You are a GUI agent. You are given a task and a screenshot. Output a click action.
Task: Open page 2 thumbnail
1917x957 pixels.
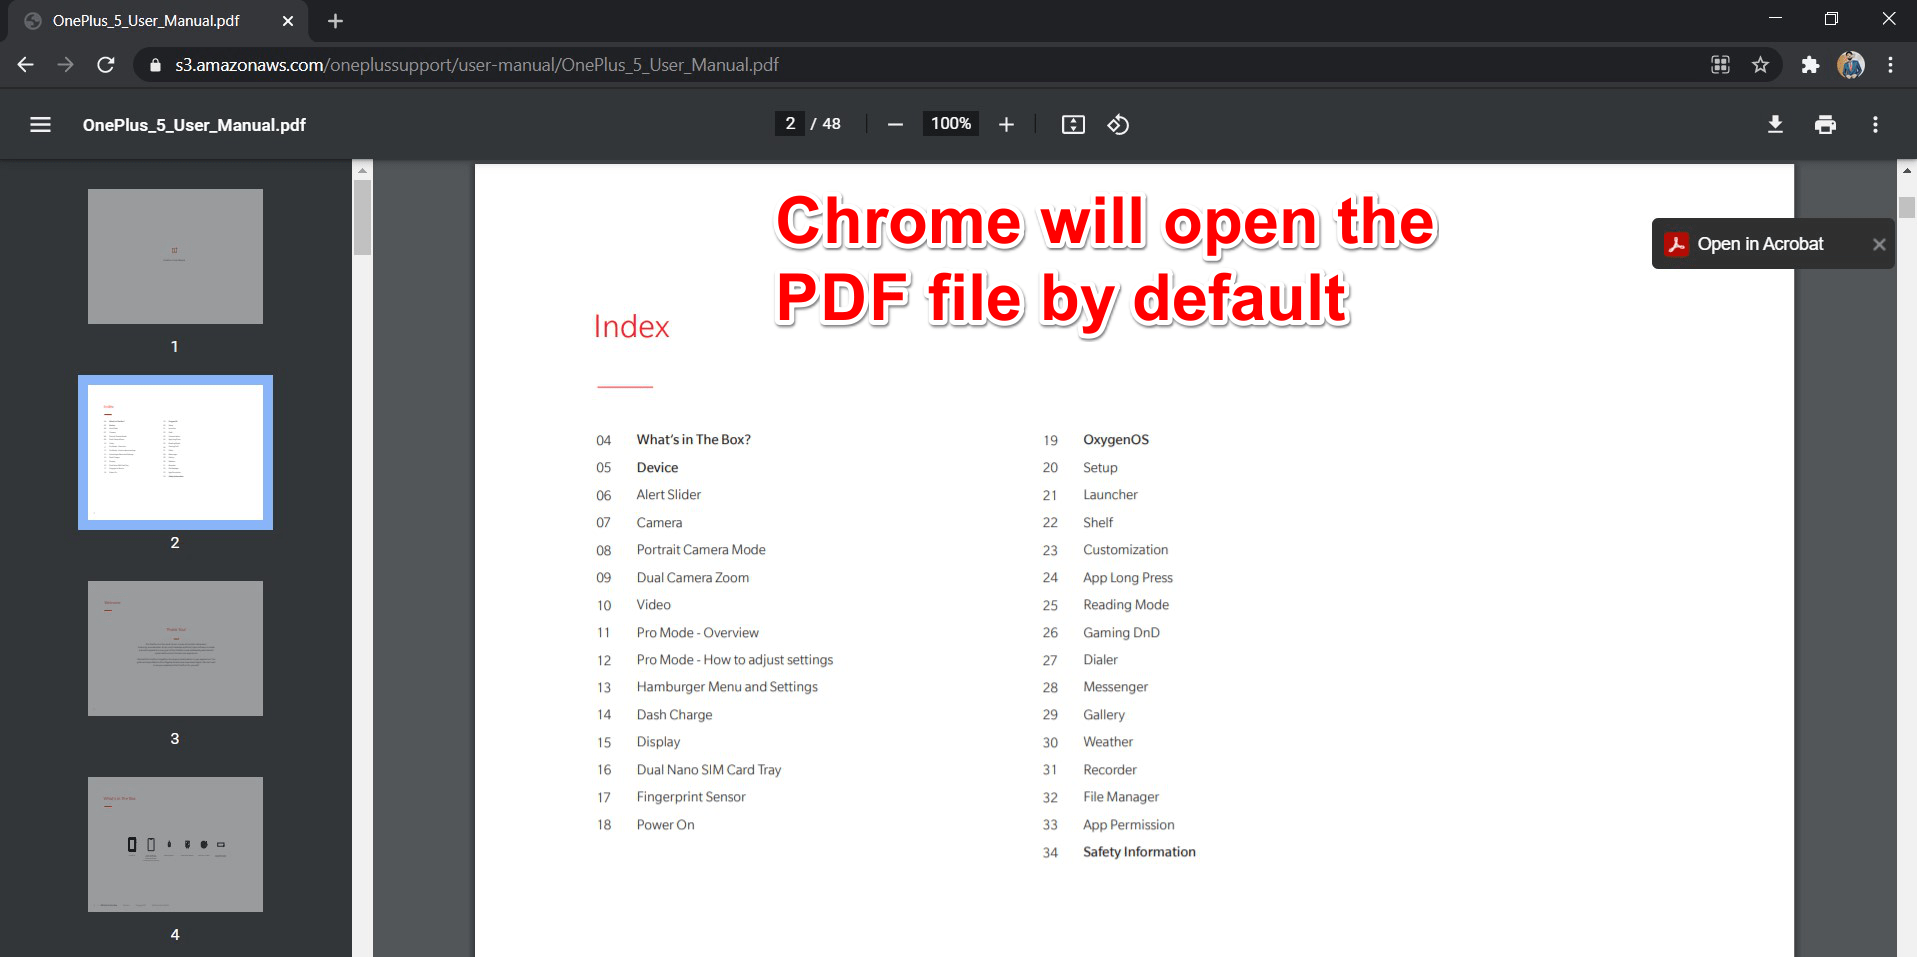pyautogui.click(x=175, y=452)
